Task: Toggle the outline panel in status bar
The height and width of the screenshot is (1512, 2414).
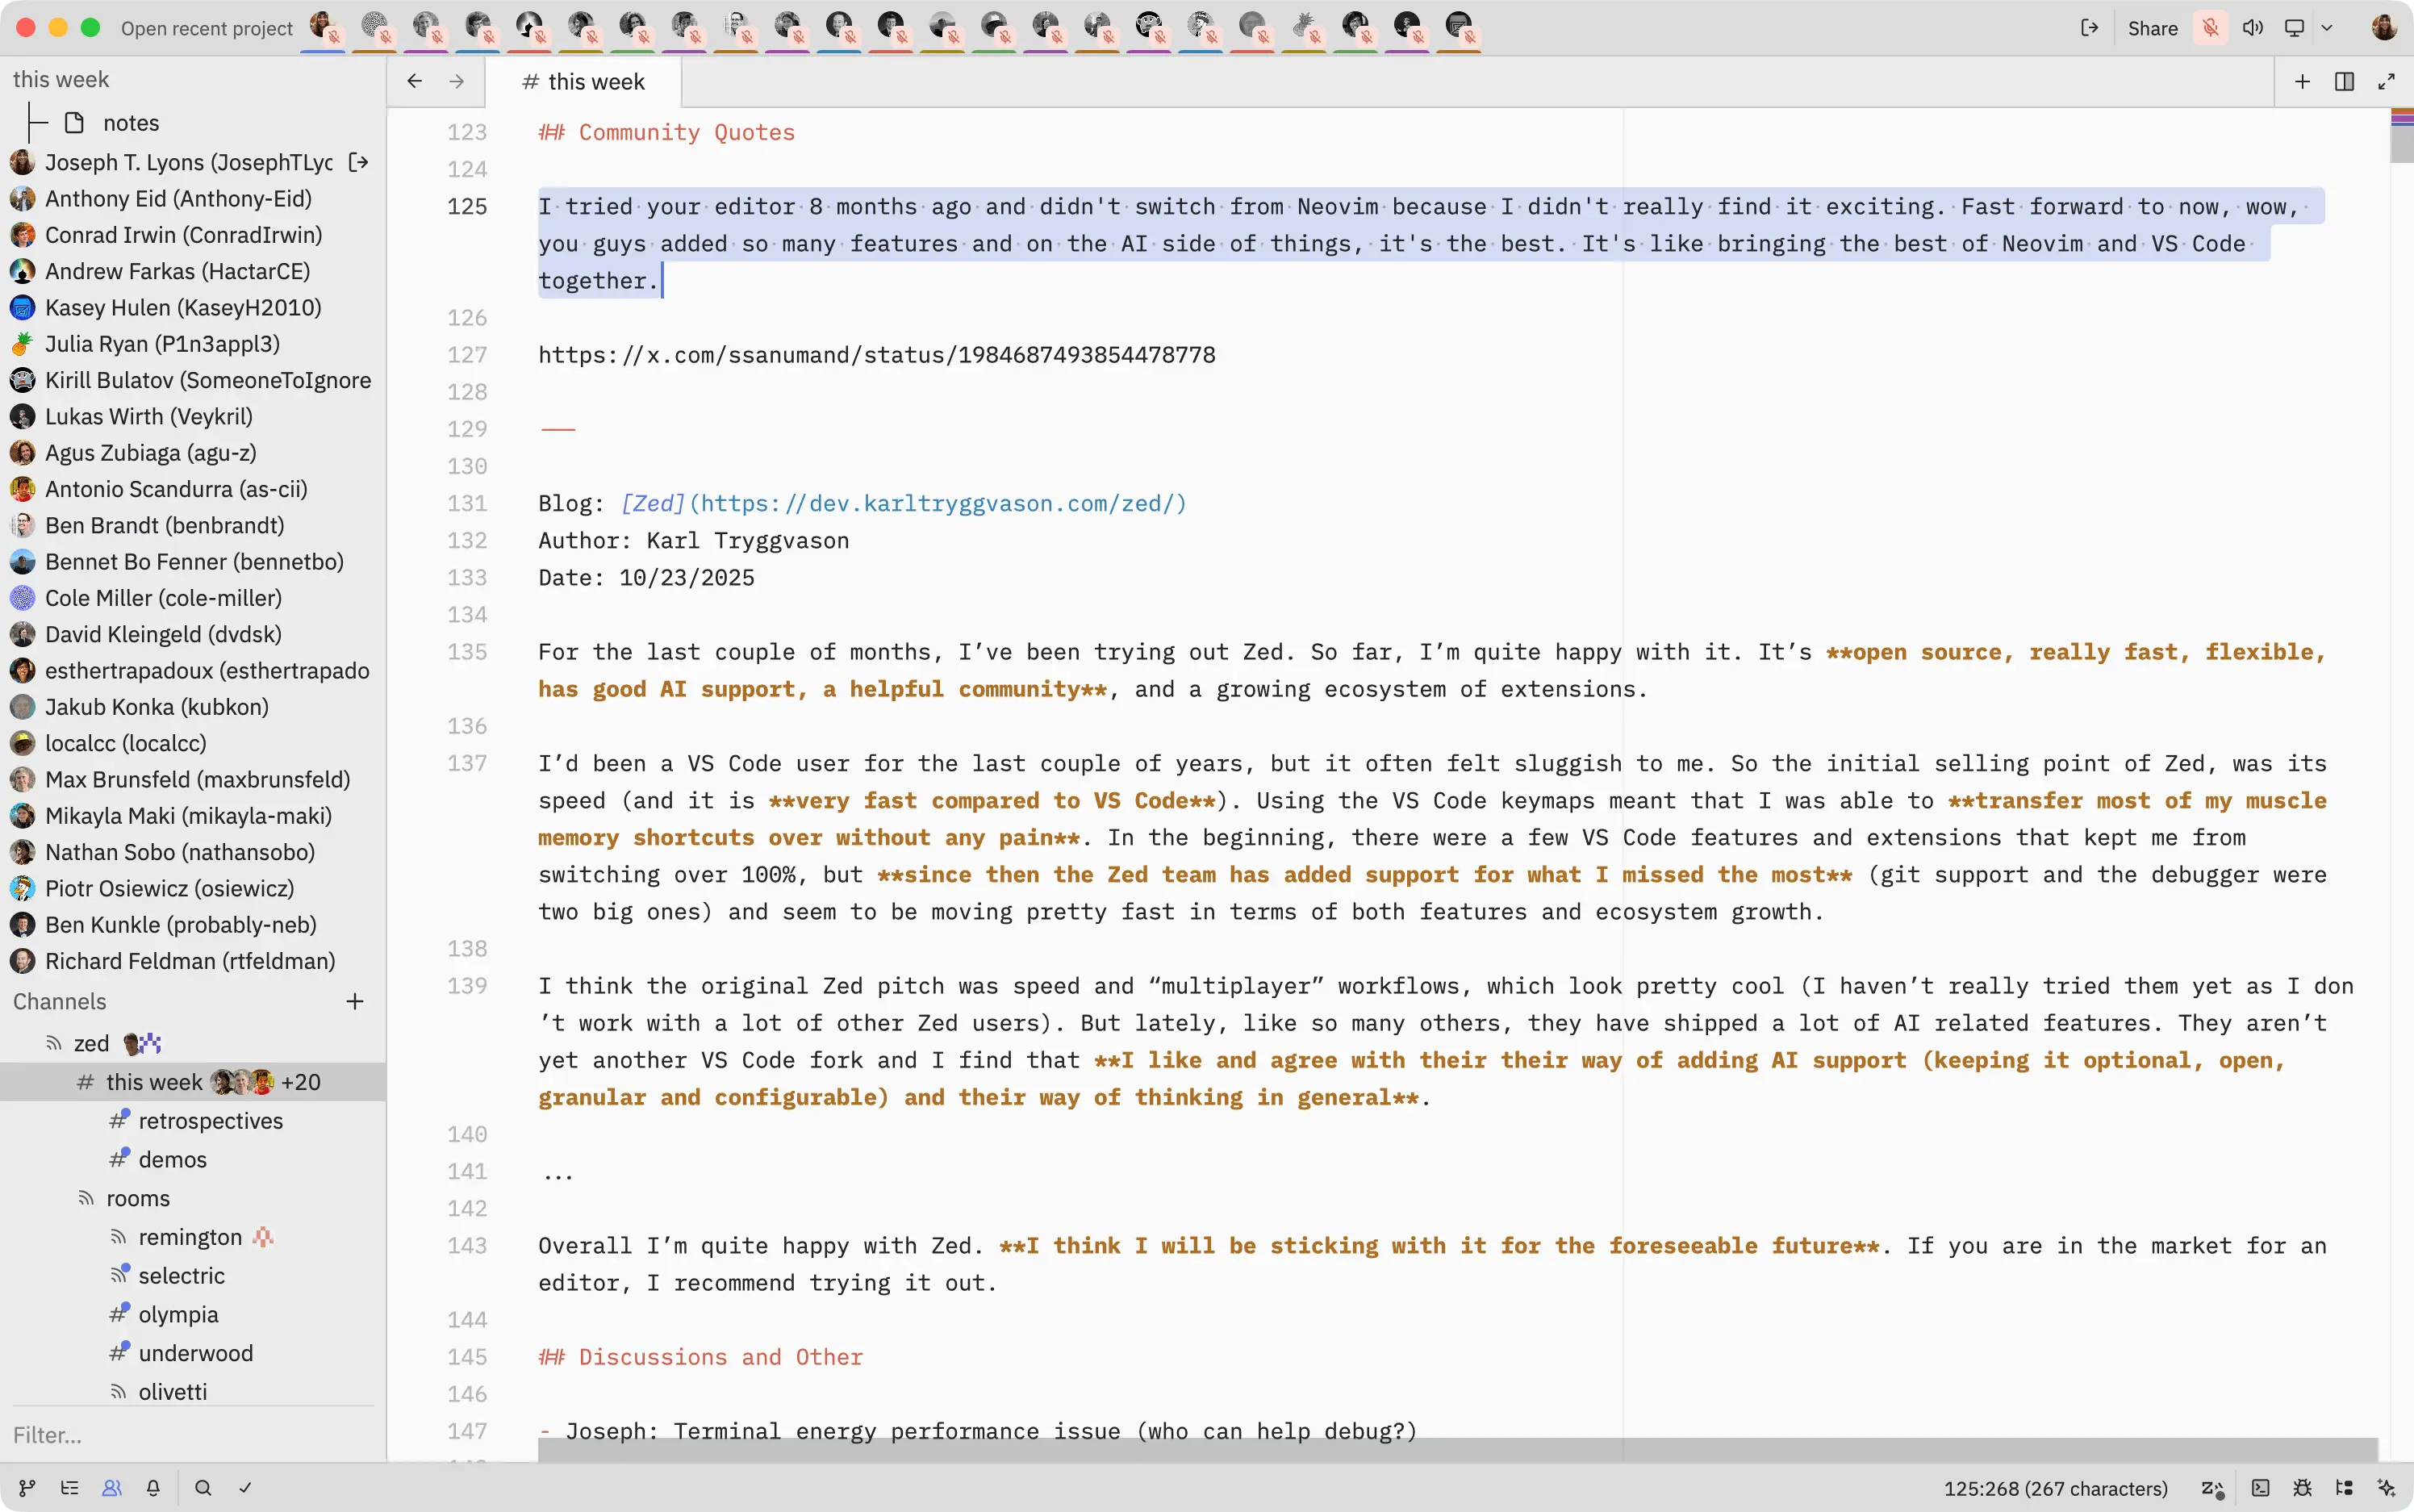Action: [69, 1488]
